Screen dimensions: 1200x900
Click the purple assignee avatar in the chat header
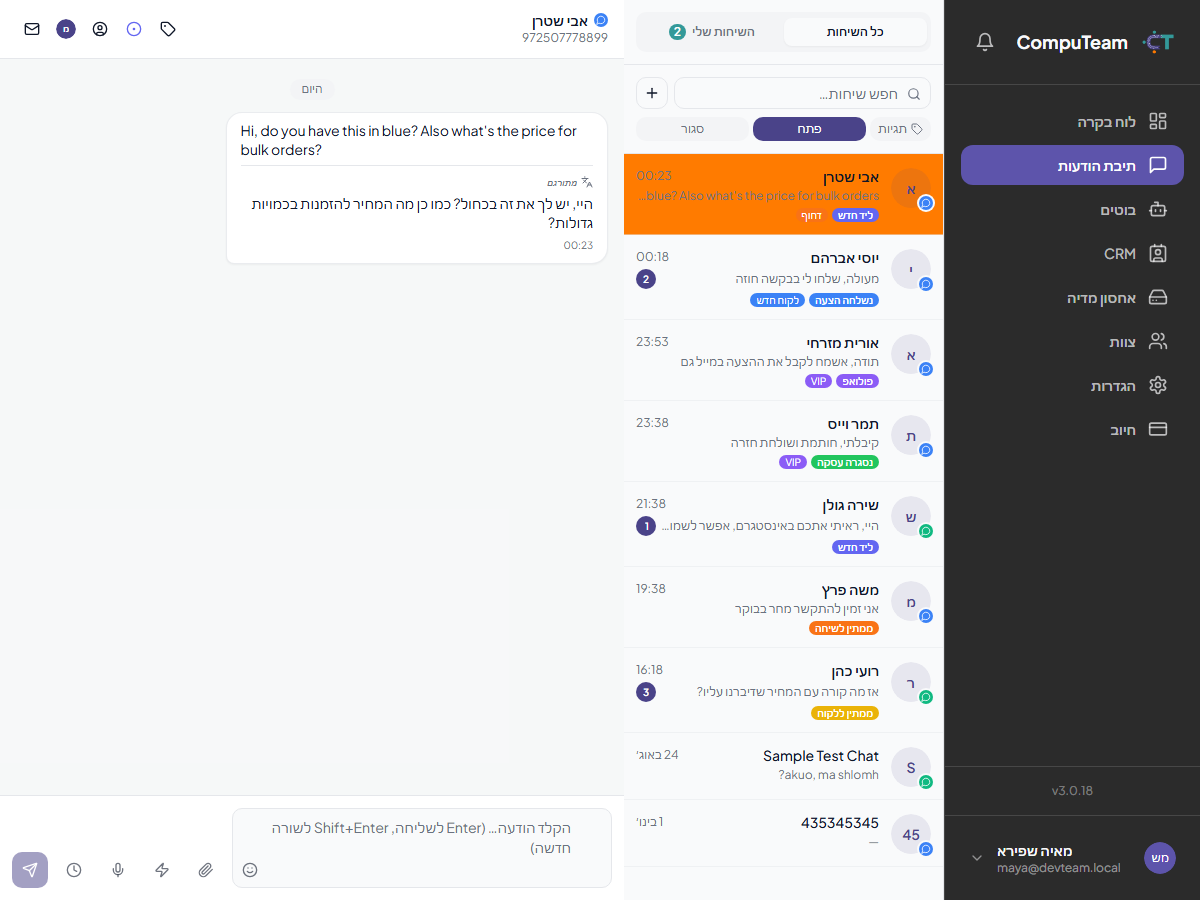click(x=66, y=29)
